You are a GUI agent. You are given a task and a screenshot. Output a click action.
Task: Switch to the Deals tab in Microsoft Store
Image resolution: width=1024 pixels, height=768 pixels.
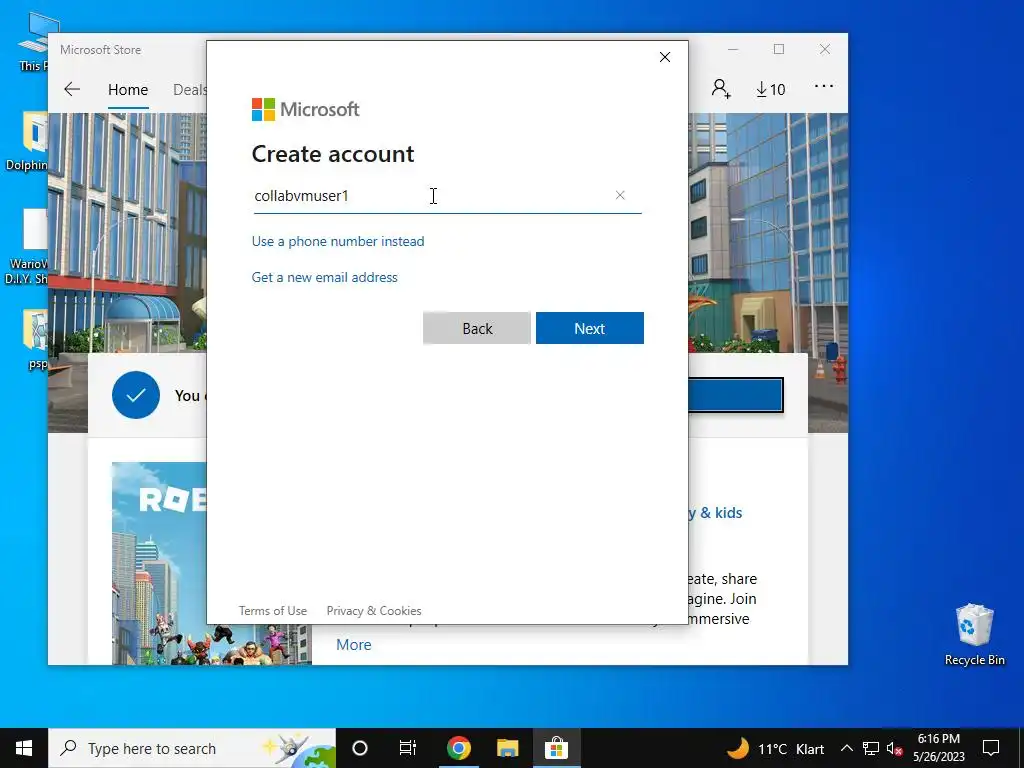pos(189,89)
